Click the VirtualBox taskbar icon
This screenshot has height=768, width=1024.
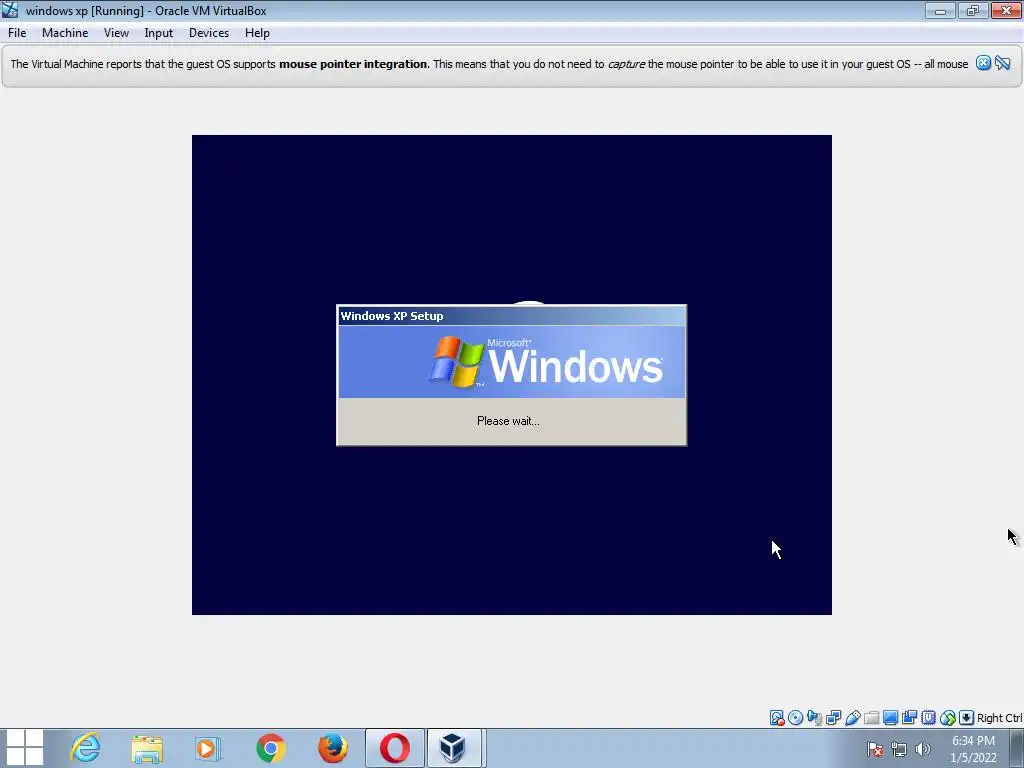coord(456,748)
